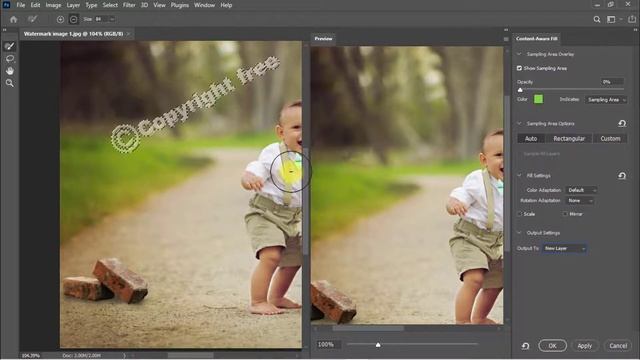Image resolution: width=640 pixels, height=360 pixels.
Task: Open the workspace switcher icon
Action: coord(611,19)
